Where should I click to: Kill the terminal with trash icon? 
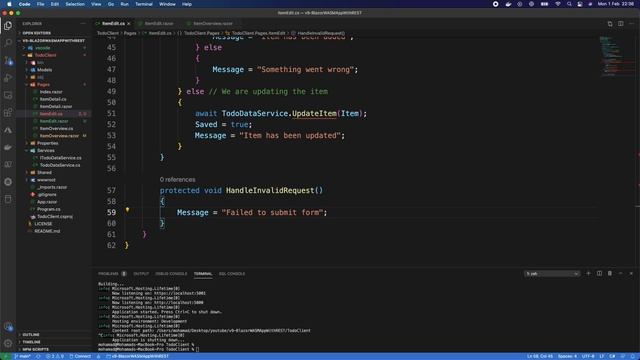(x=610, y=273)
